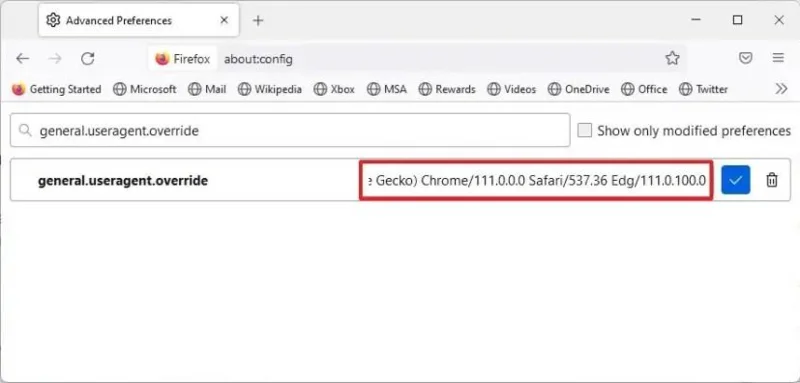Open the Office bookmark
The image size is (800, 383).
(x=644, y=89)
